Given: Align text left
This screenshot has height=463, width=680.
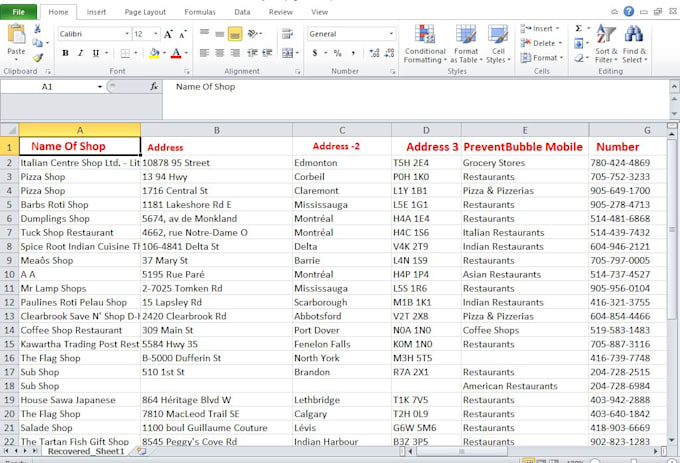Looking at the screenshot, I should [x=204, y=53].
